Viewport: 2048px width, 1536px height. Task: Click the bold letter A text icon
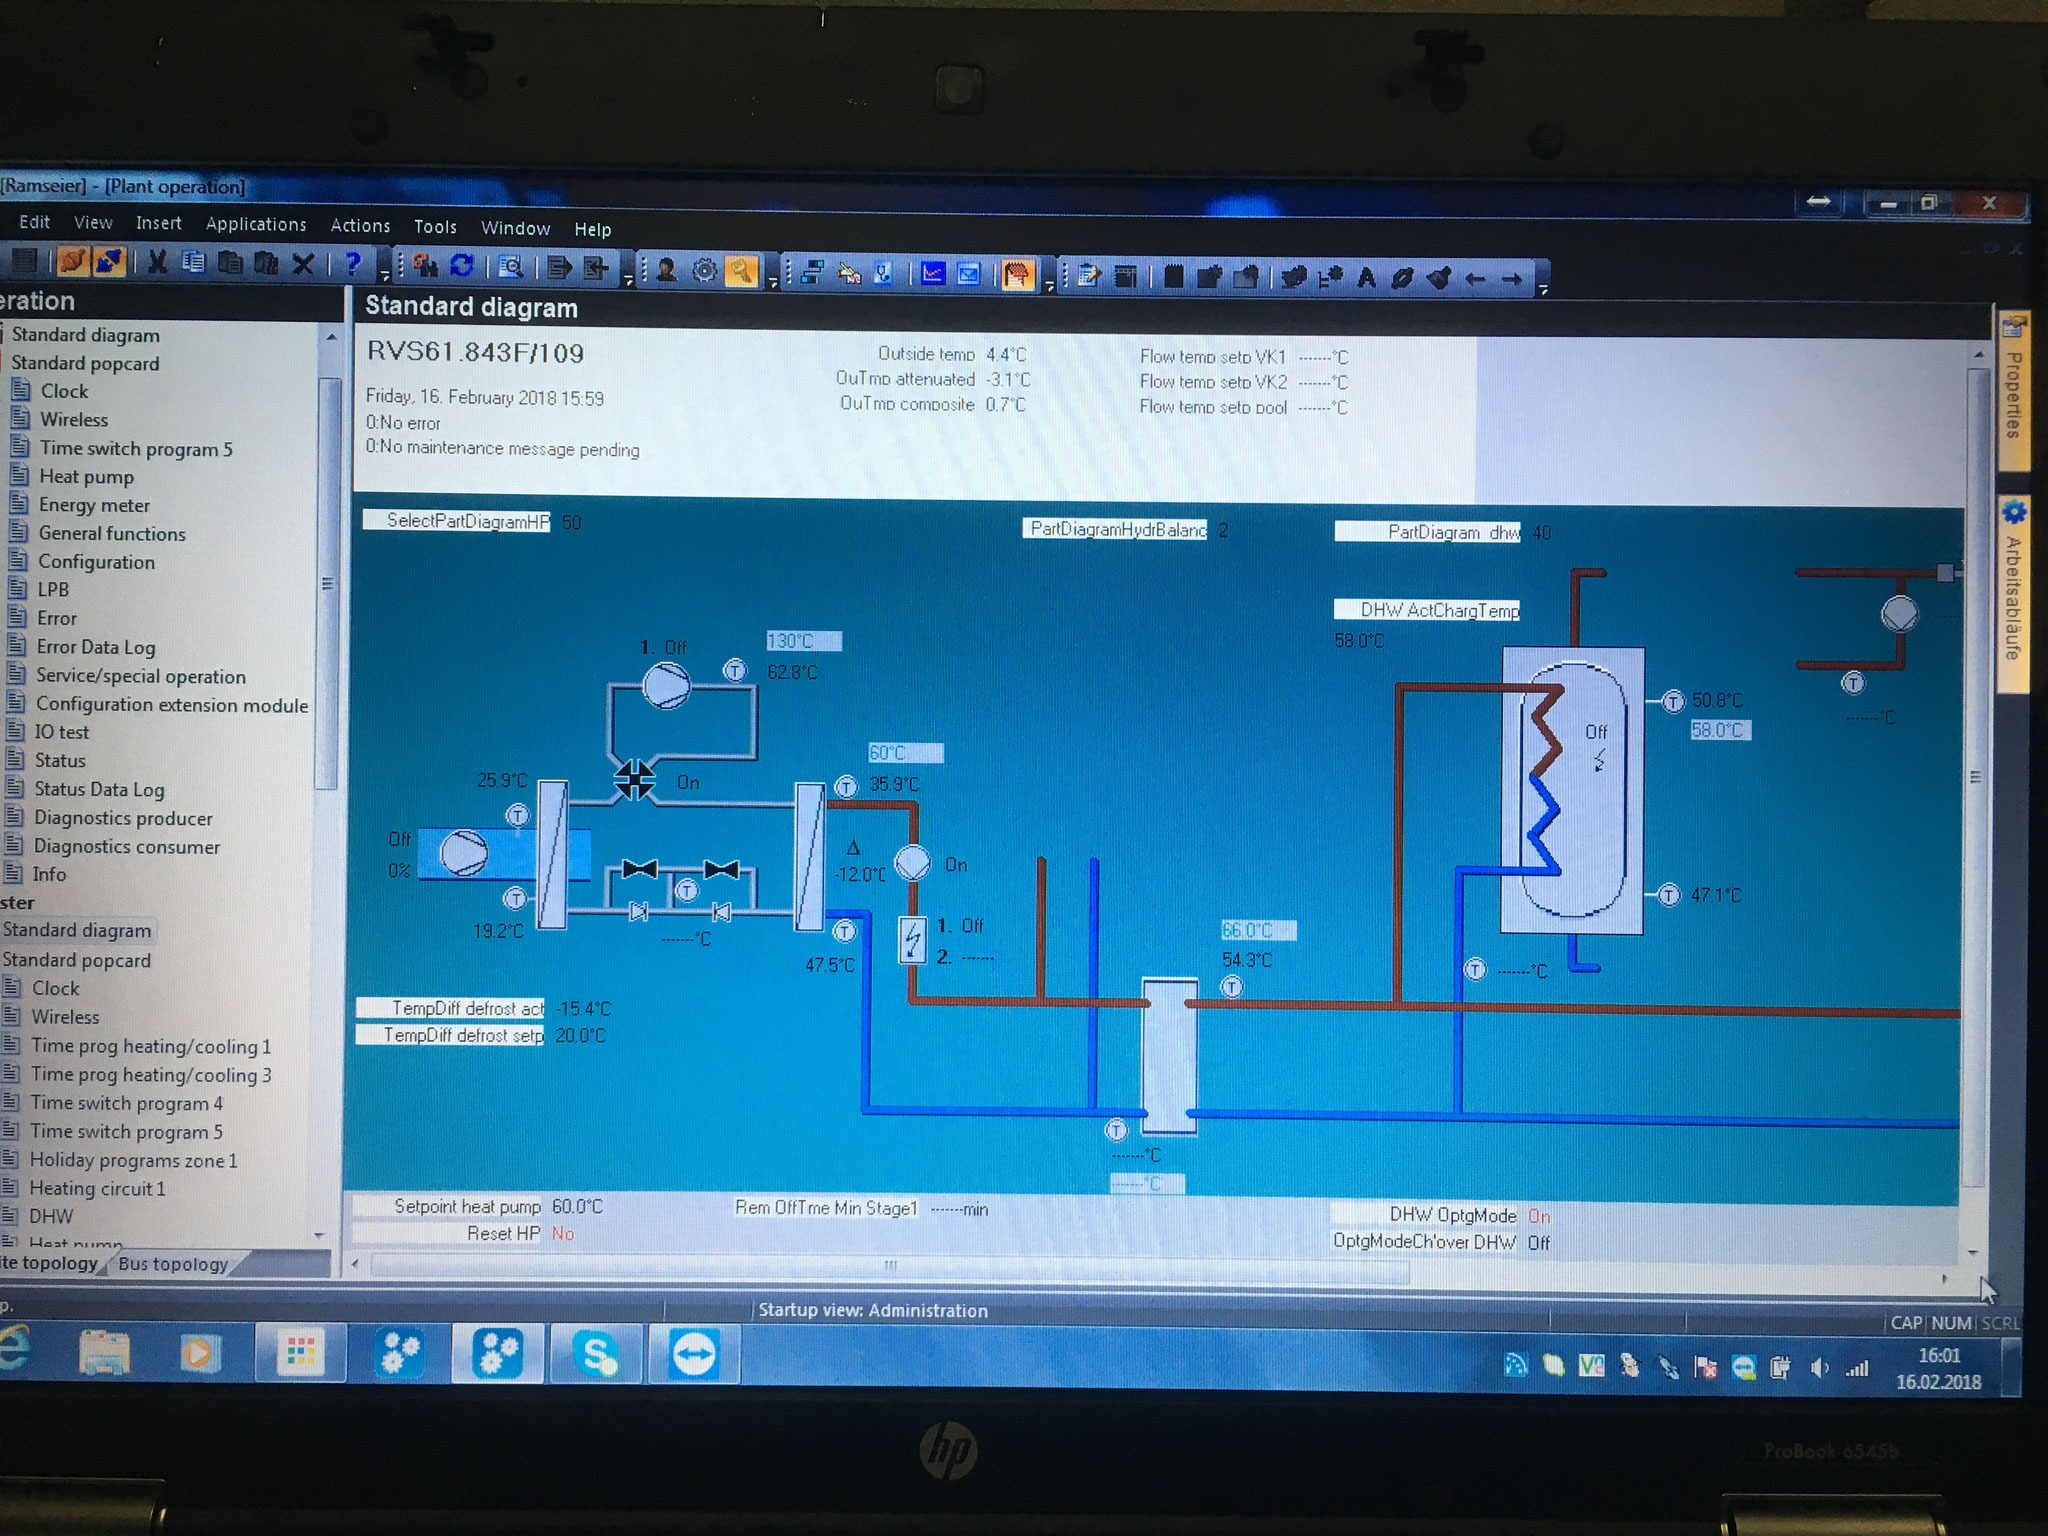click(x=1366, y=278)
